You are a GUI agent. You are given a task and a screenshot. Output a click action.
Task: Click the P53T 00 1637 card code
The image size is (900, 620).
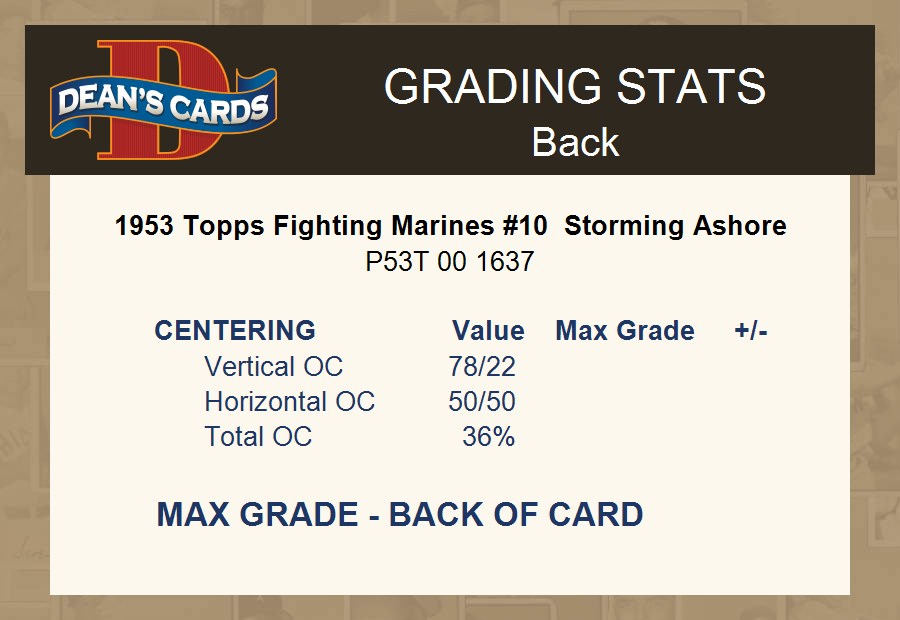click(450, 262)
